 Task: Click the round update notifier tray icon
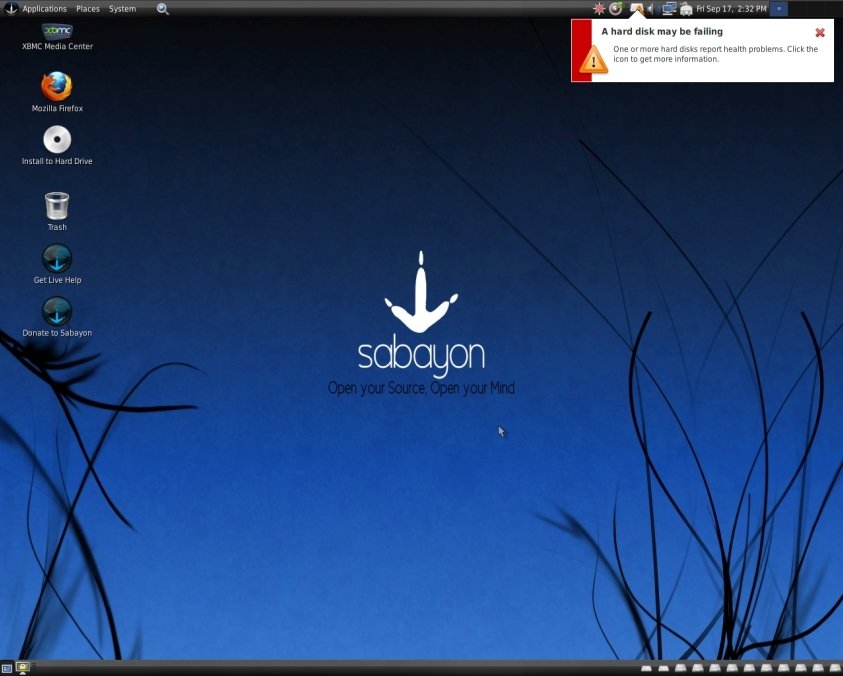[x=616, y=9]
